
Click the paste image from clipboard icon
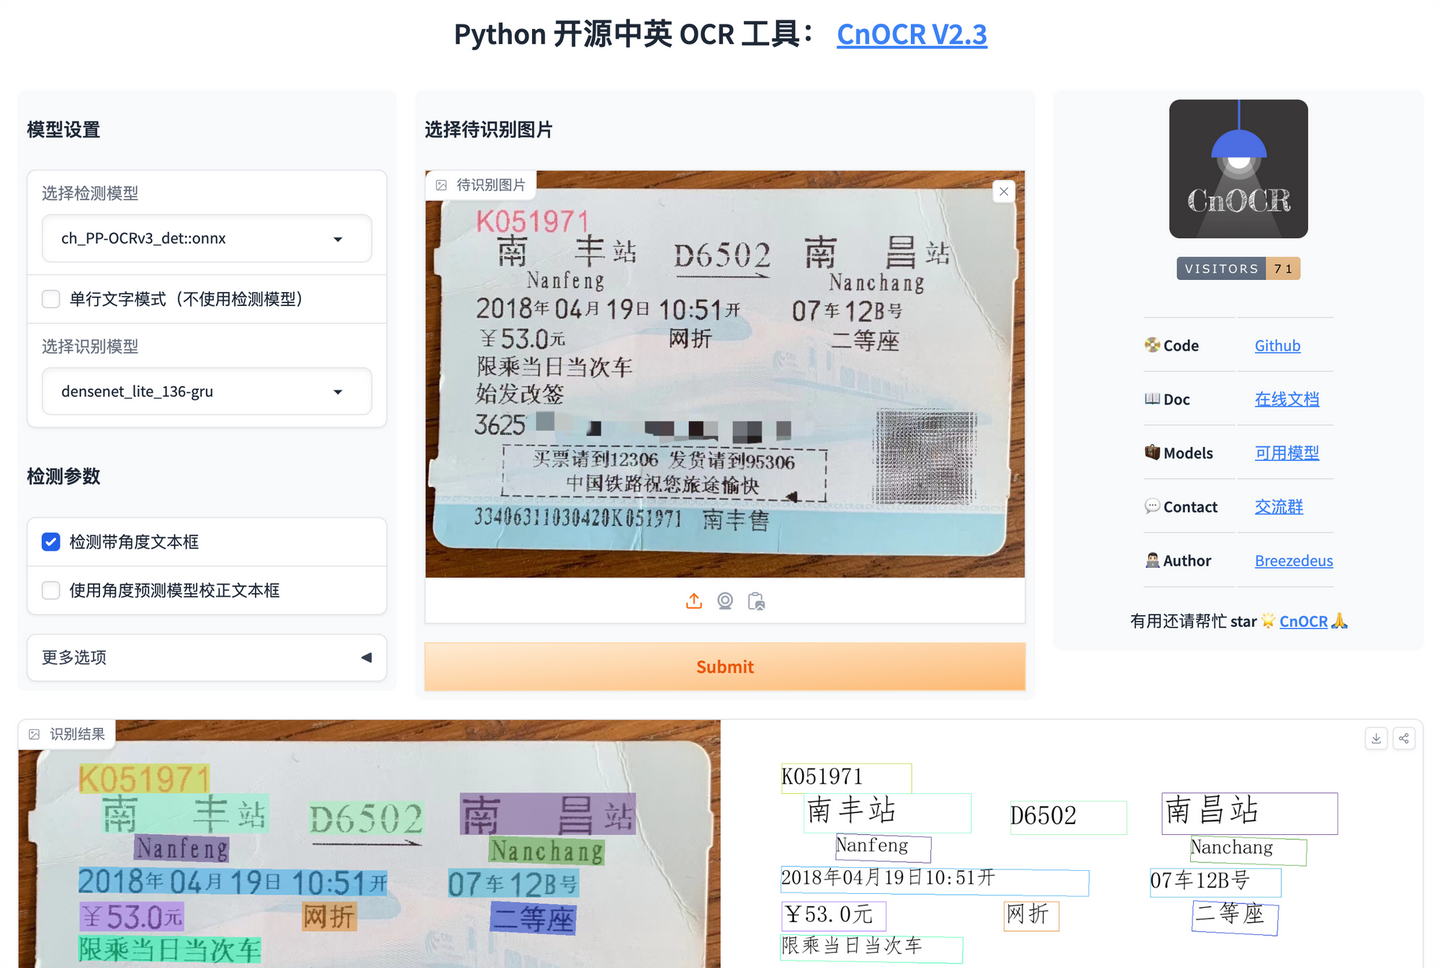[757, 601]
